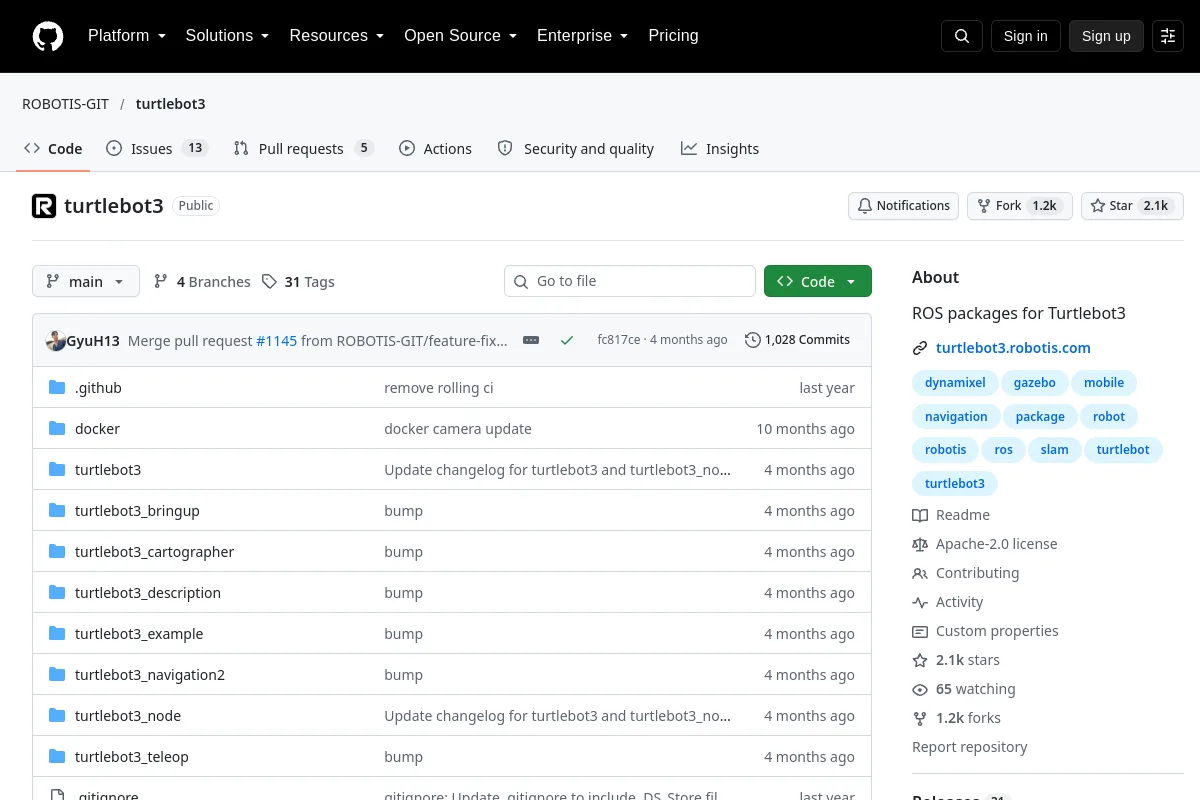View the 4 Branches link
The image size is (1200, 800).
[202, 282]
